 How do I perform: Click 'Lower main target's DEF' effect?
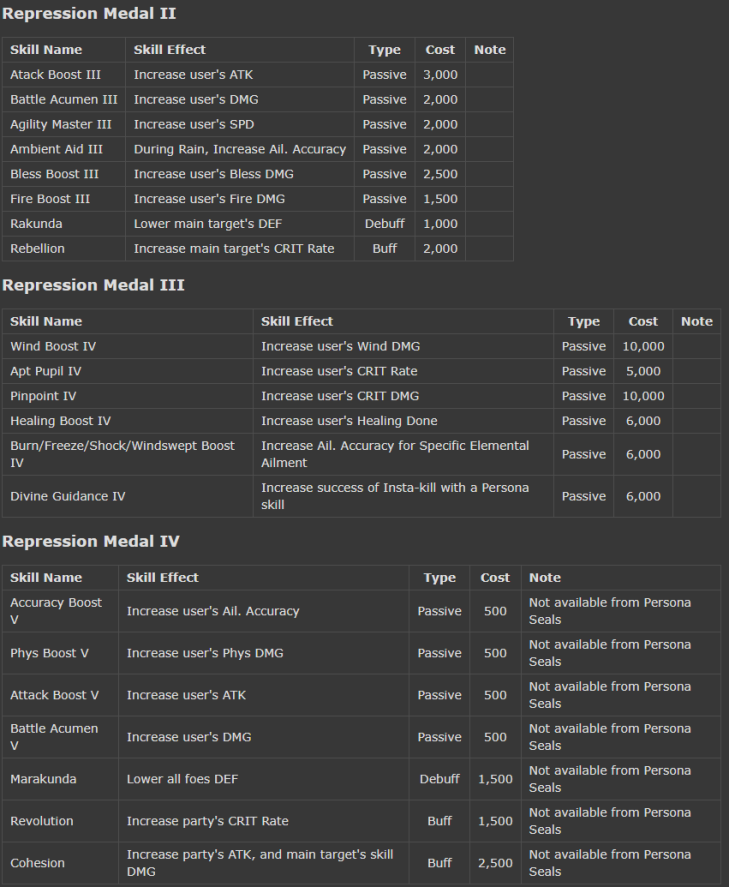[x=208, y=224]
